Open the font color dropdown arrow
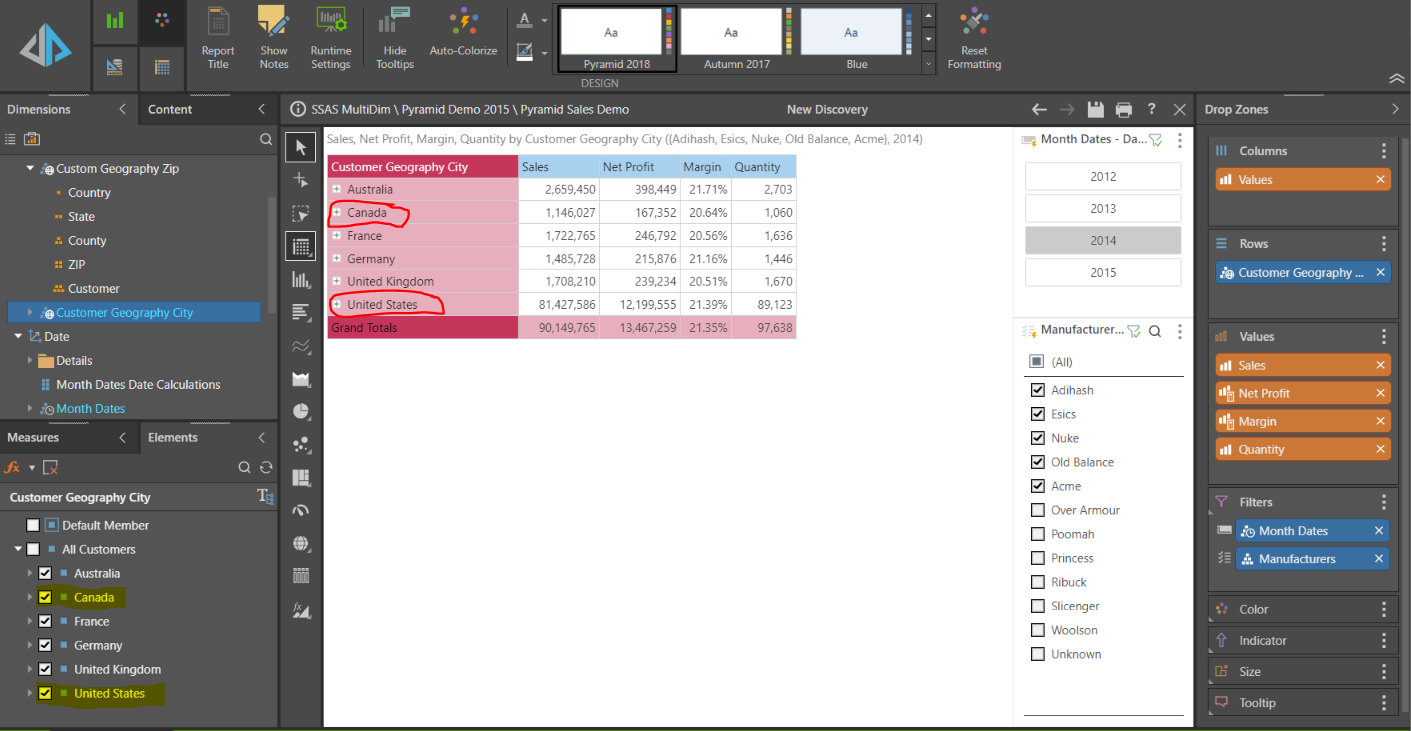This screenshot has height=731, width=1411. point(544,20)
